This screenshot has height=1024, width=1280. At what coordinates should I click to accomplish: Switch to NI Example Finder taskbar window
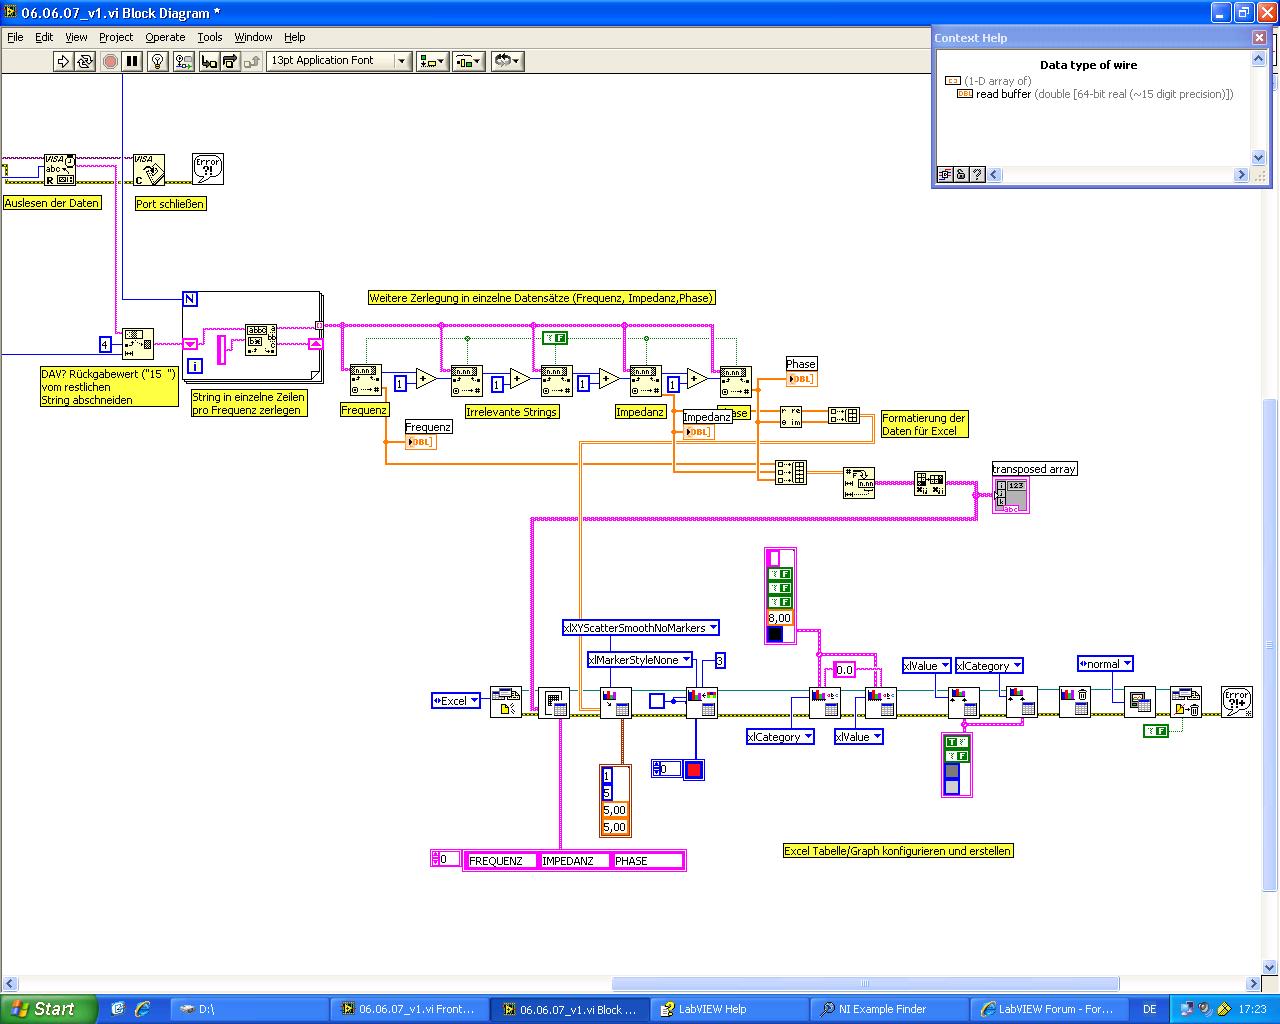pos(889,1009)
